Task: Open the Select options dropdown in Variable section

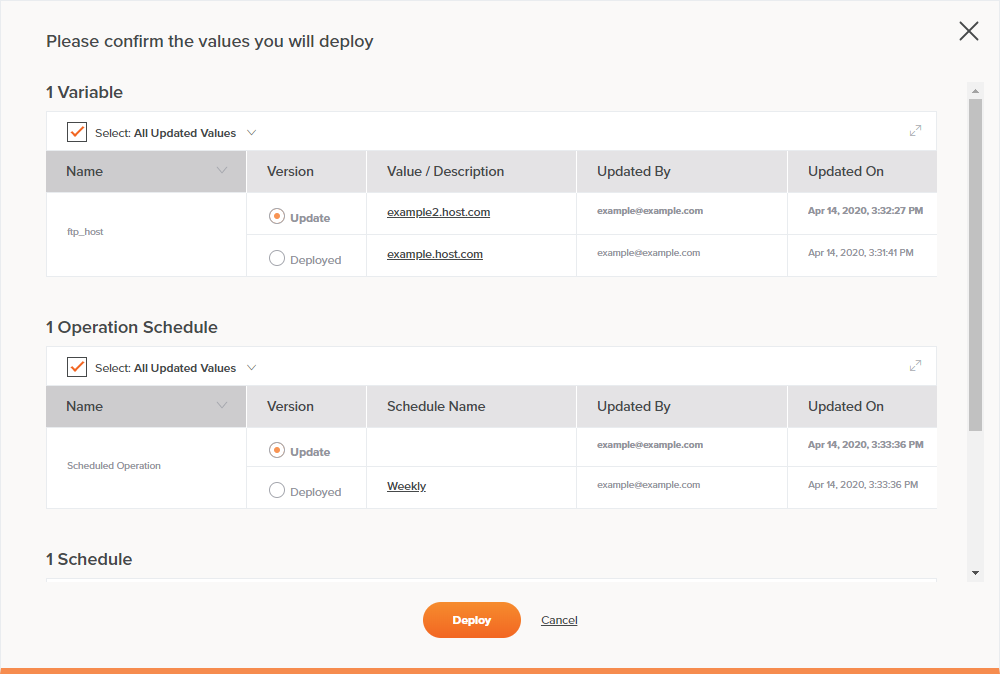Action: [x=251, y=132]
